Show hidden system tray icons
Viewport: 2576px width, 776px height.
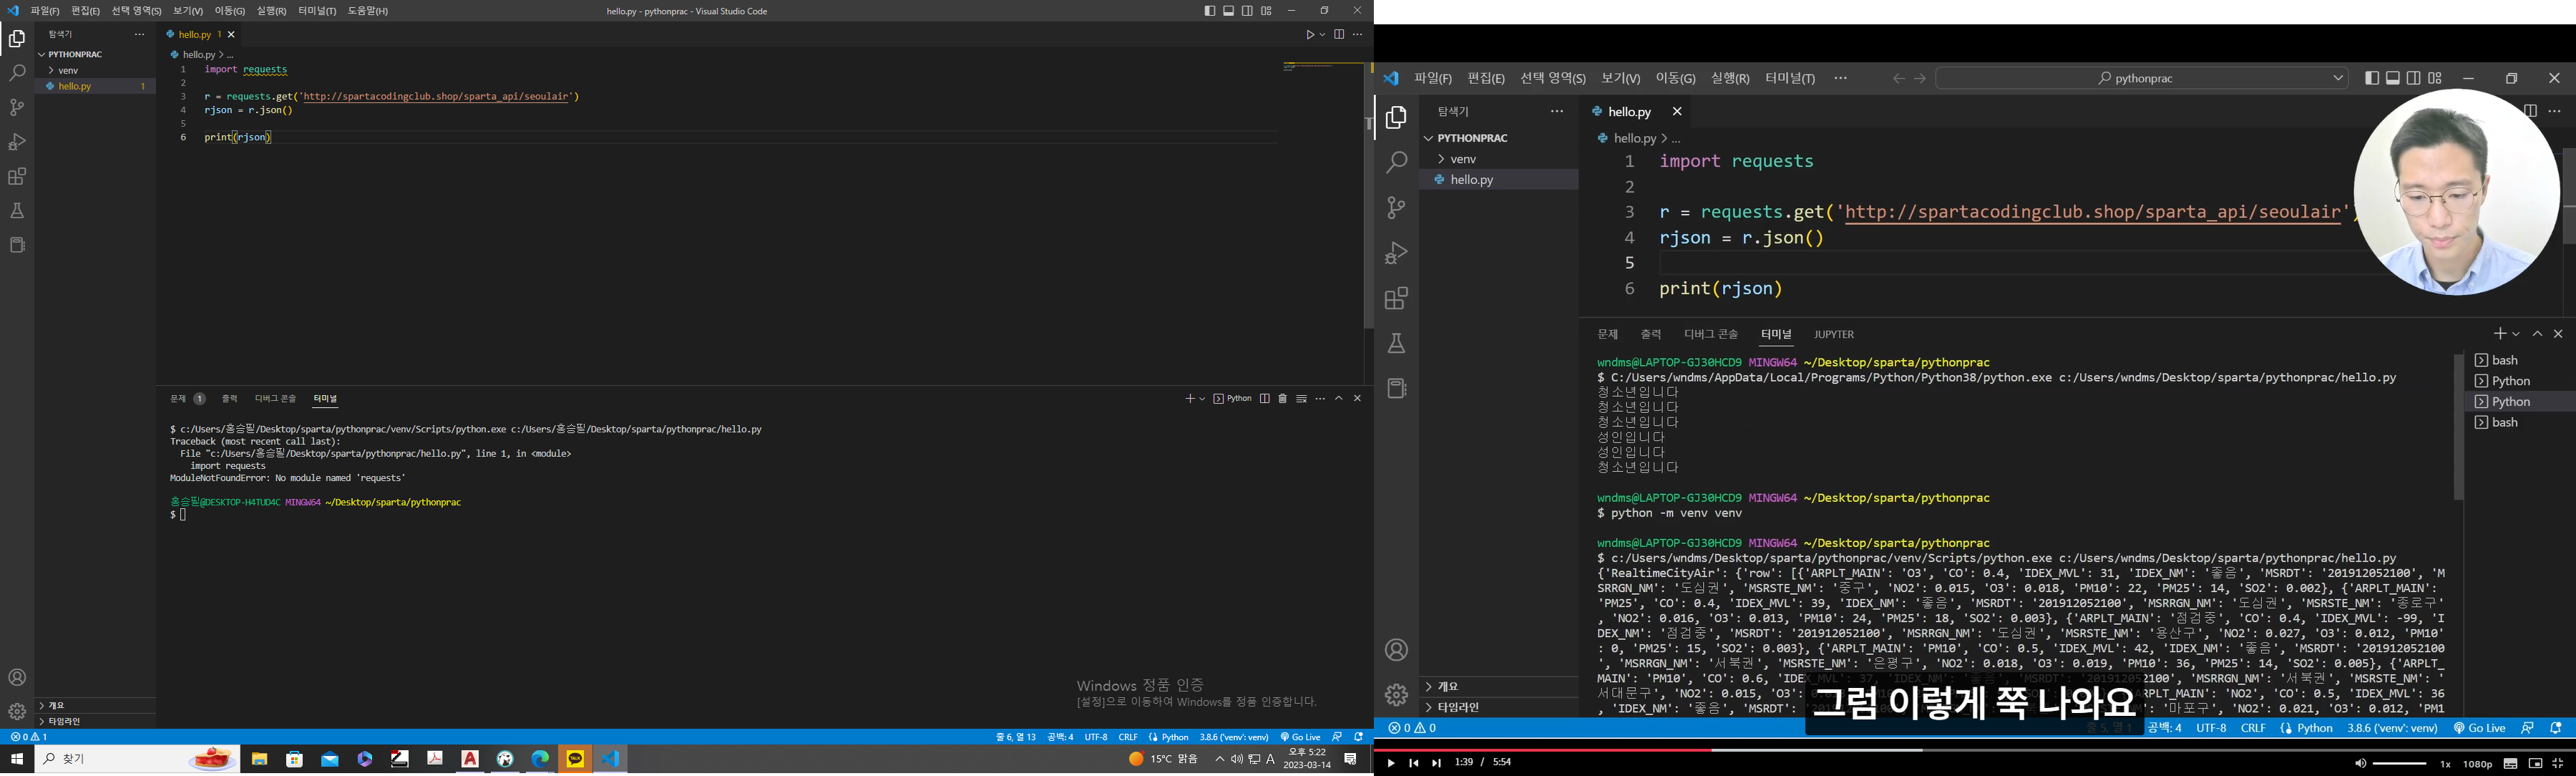pyautogui.click(x=1219, y=760)
